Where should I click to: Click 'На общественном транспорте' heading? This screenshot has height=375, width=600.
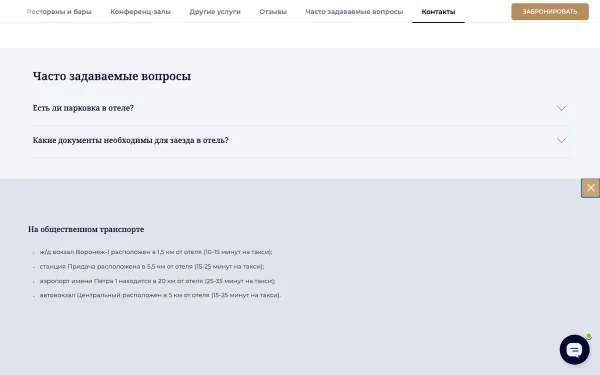pos(86,229)
